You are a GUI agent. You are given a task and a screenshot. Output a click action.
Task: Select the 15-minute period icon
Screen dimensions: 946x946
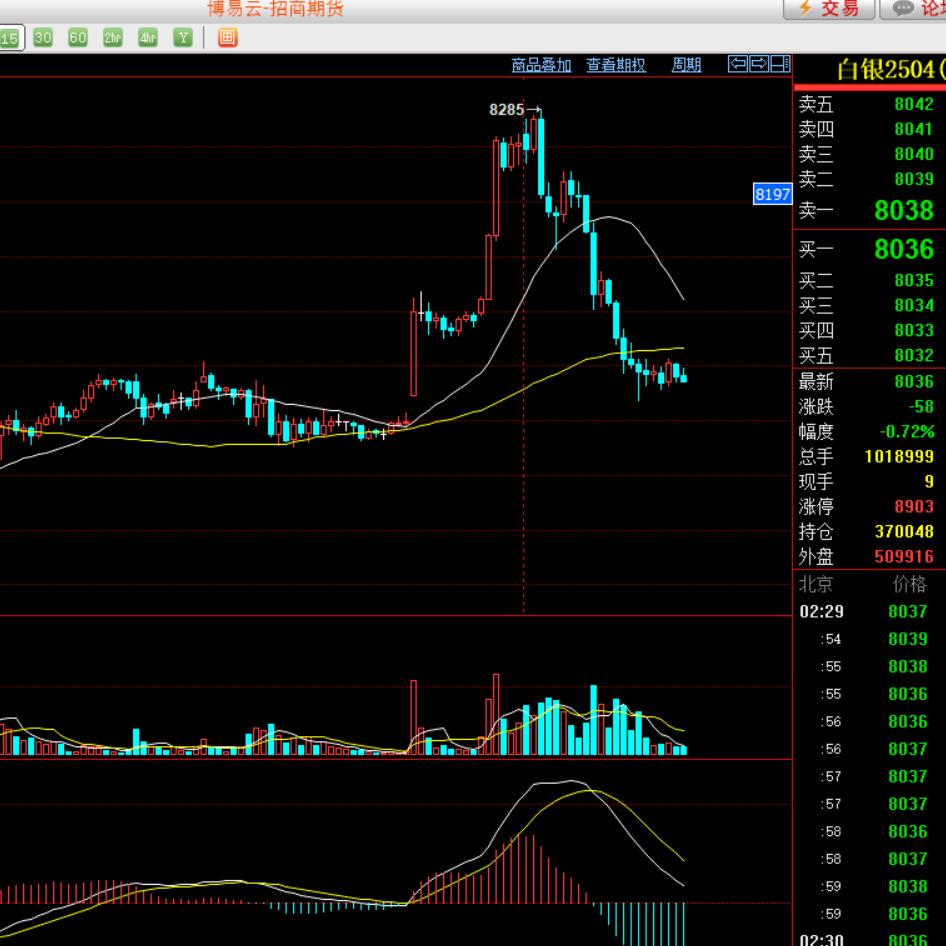coord(9,38)
